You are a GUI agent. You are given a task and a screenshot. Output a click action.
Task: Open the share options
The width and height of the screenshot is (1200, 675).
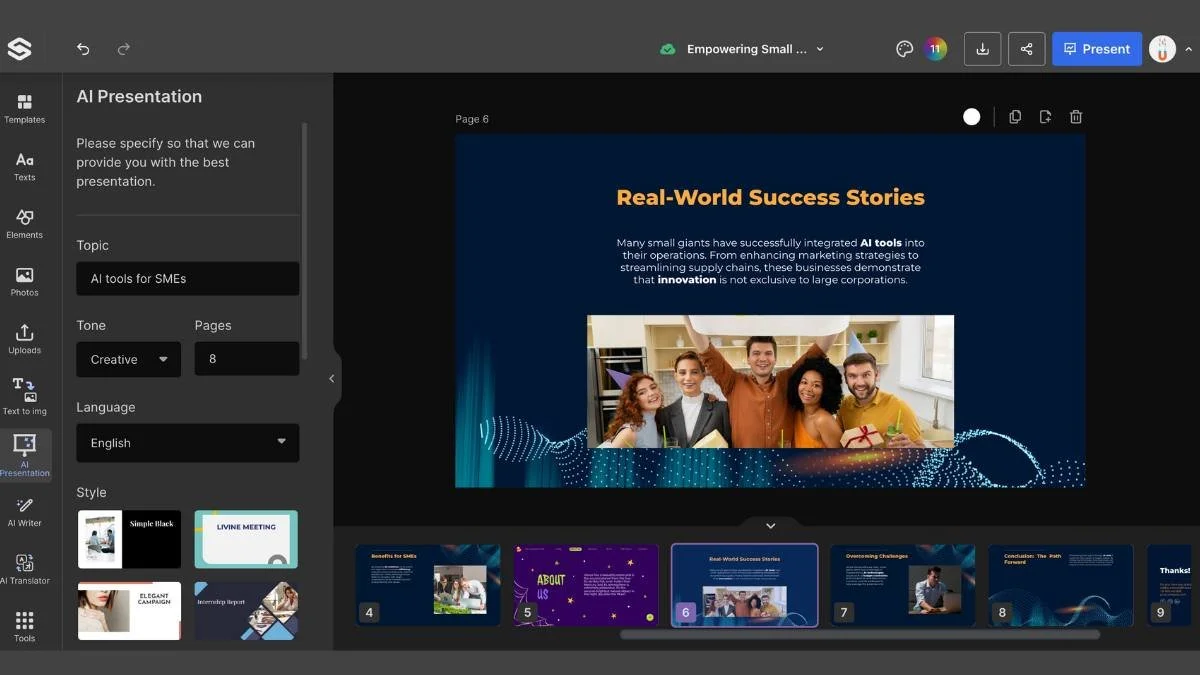point(1027,48)
